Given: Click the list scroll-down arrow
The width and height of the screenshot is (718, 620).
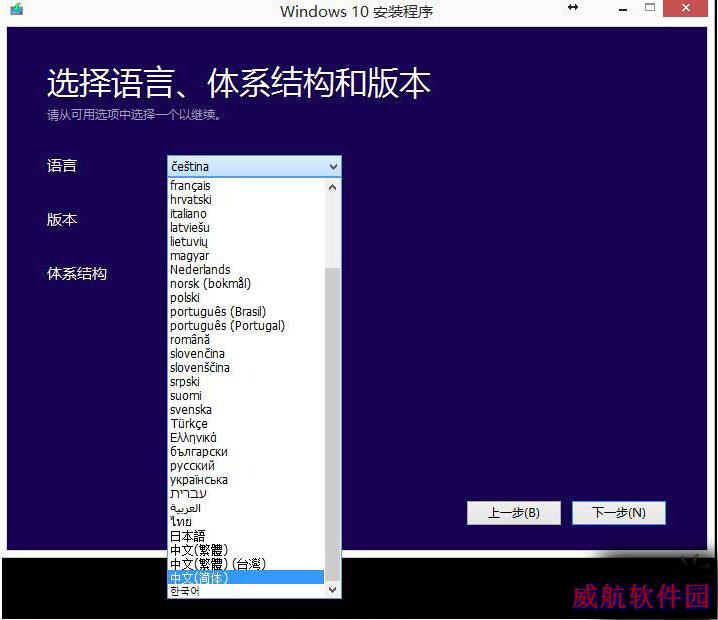Looking at the screenshot, I should [332, 589].
